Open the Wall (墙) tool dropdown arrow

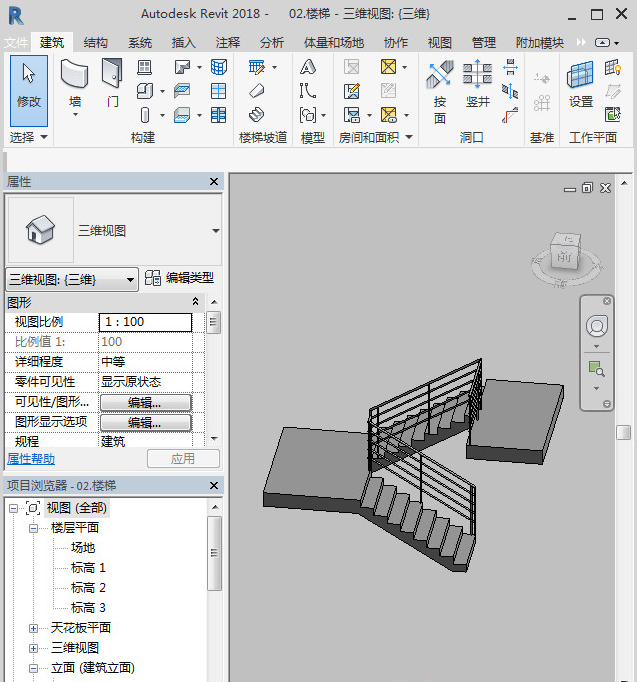click(x=75, y=115)
